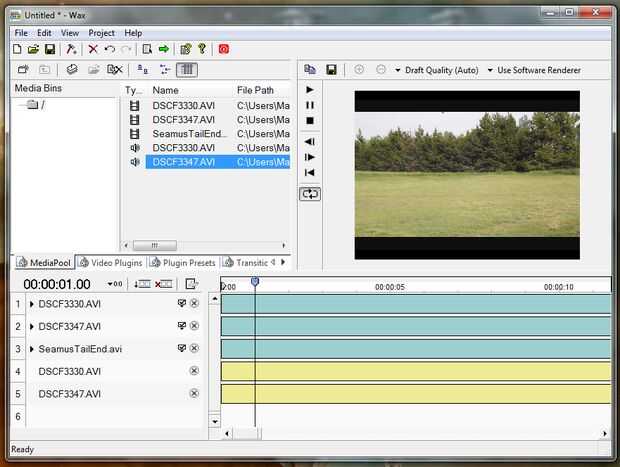Copy preview frame icon in preview toolbar
The height and width of the screenshot is (467, 620).
point(310,70)
